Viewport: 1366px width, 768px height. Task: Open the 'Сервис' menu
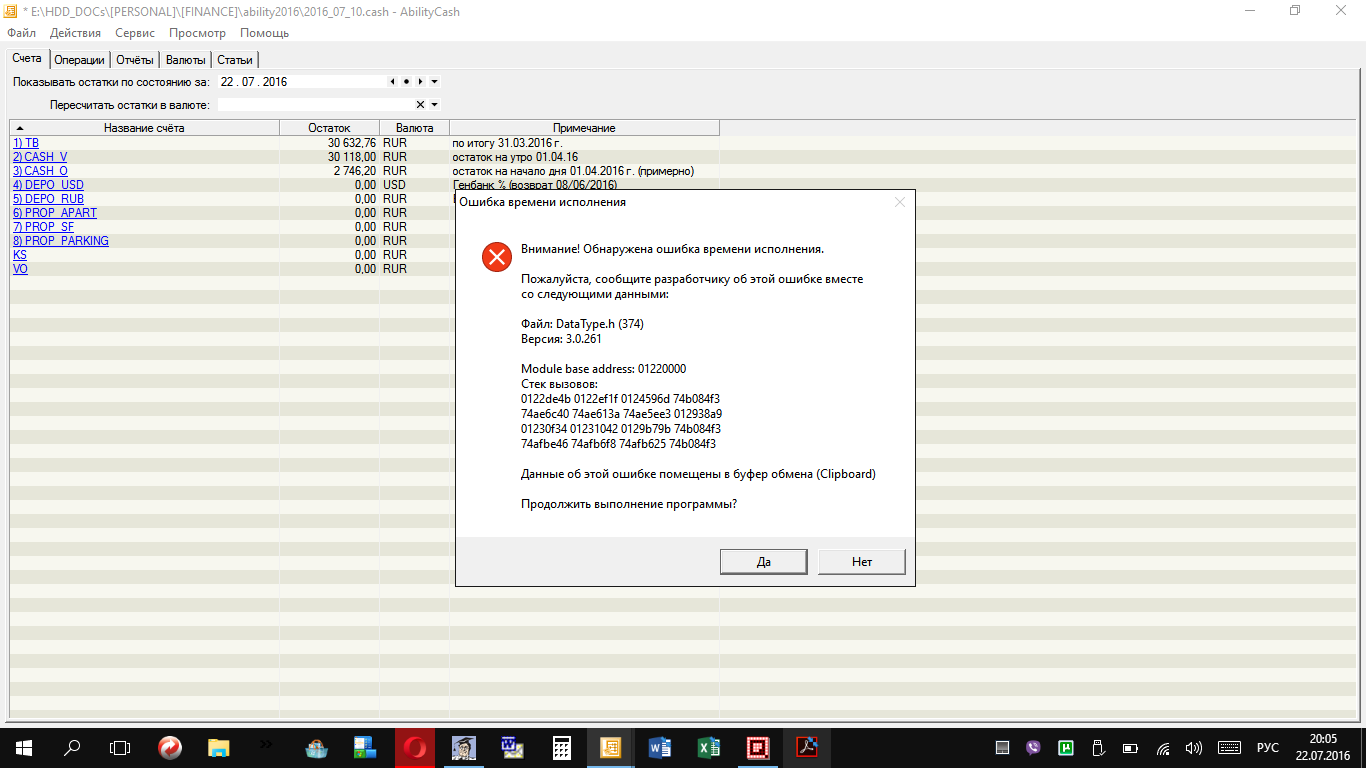coord(135,33)
